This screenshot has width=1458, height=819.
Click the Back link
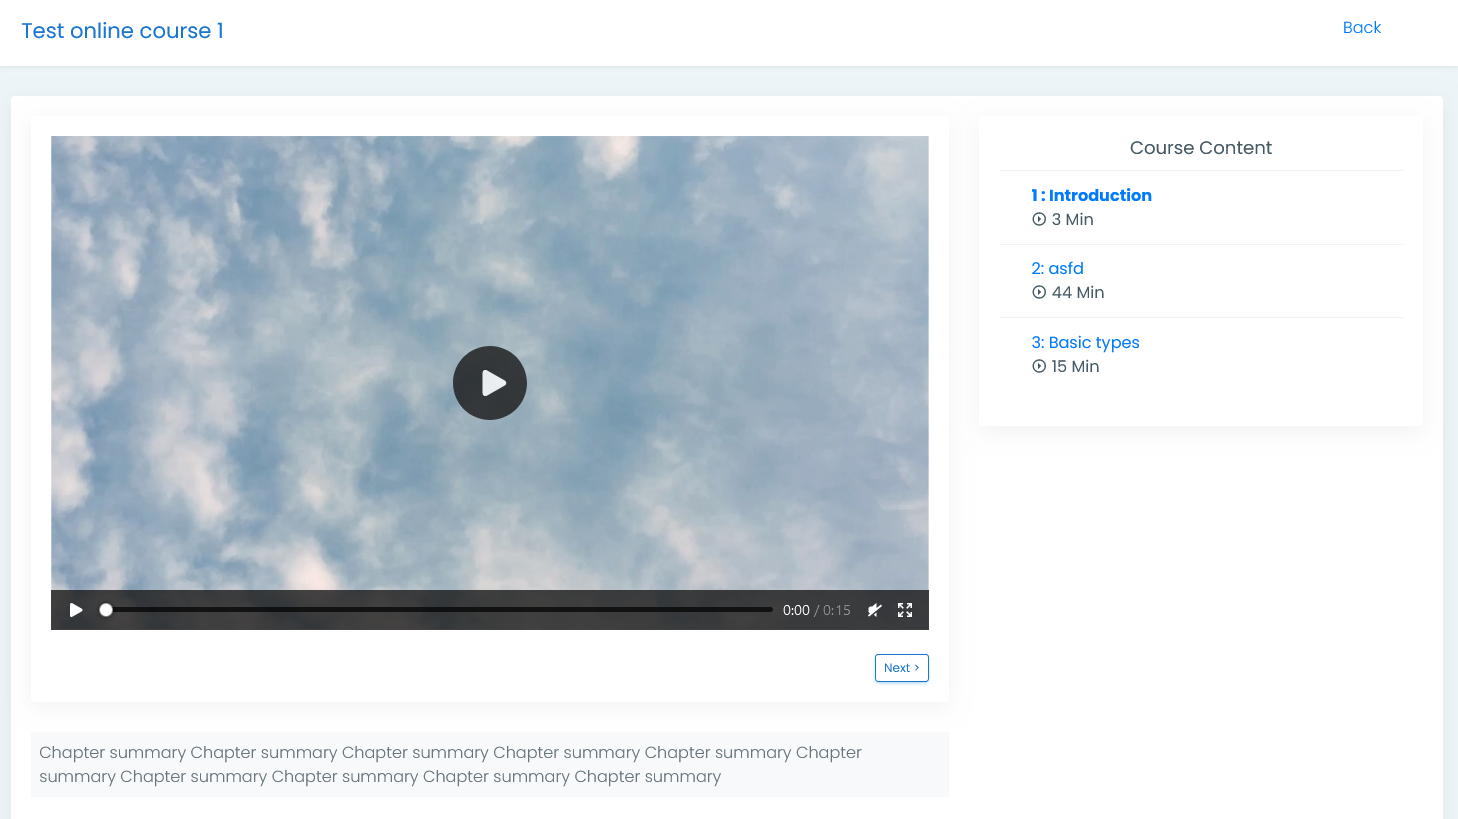(1361, 28)
